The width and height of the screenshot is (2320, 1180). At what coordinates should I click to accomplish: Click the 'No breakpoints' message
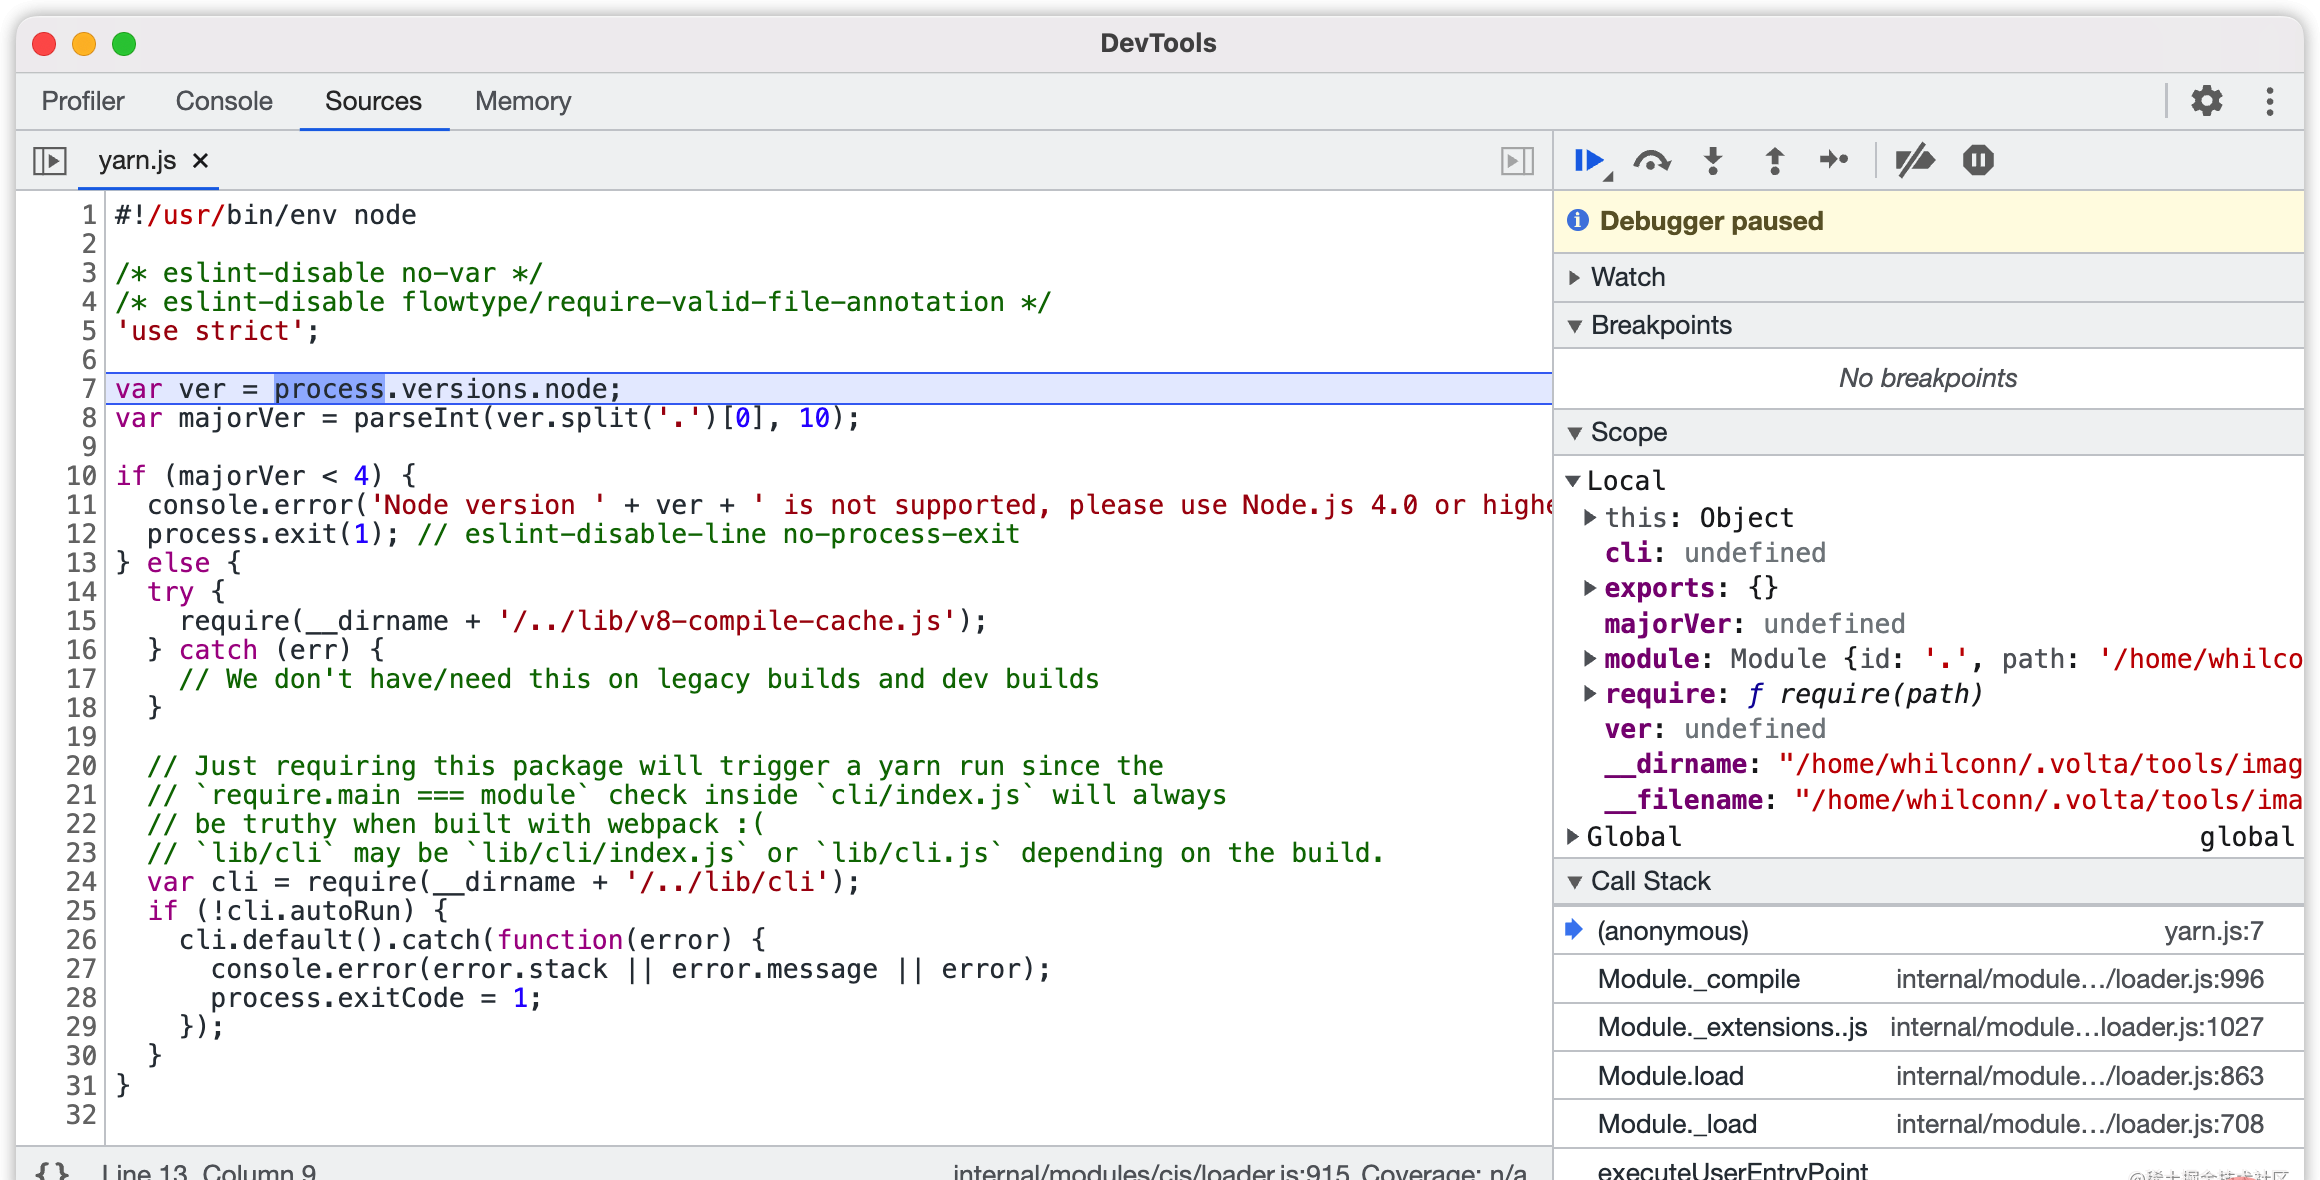(x=1928, y=378)
